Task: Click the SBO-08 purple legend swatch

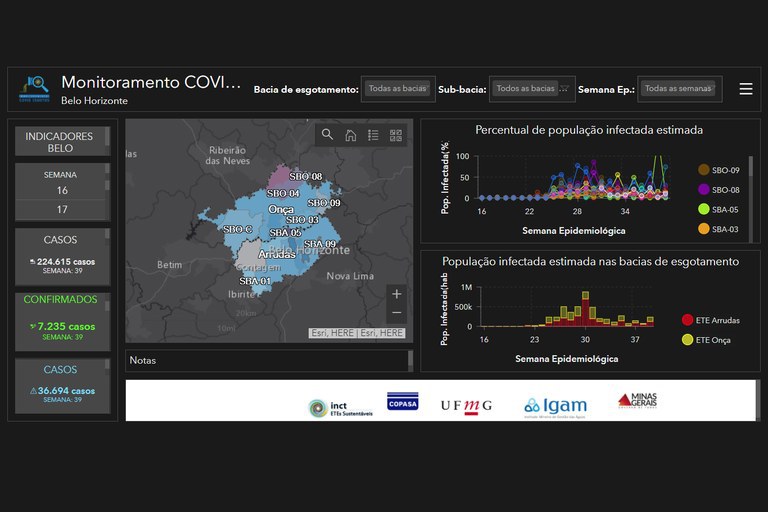Action: 704,190
